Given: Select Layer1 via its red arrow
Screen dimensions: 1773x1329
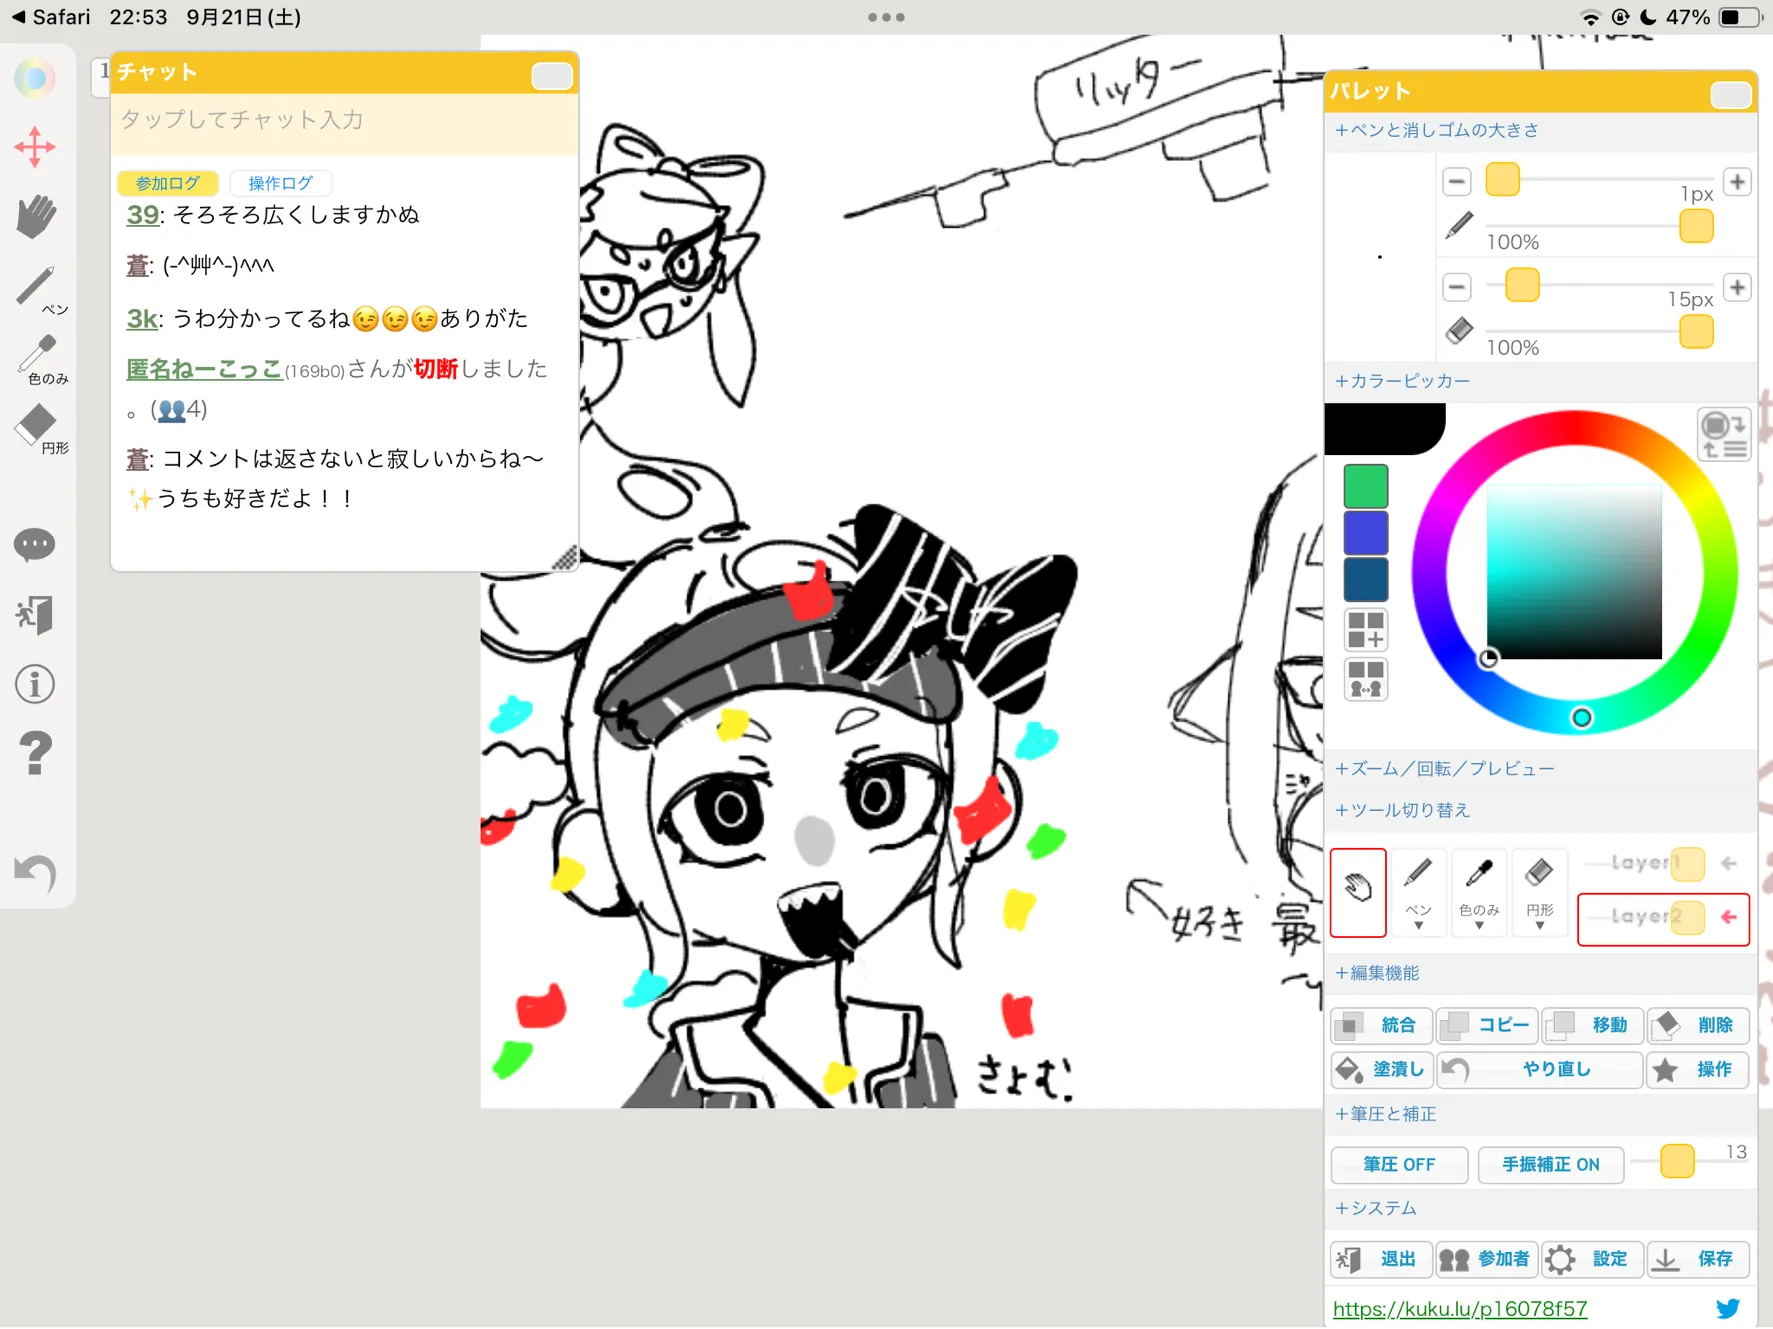Looking at the screenshot, I should [x=1729, y=863].
